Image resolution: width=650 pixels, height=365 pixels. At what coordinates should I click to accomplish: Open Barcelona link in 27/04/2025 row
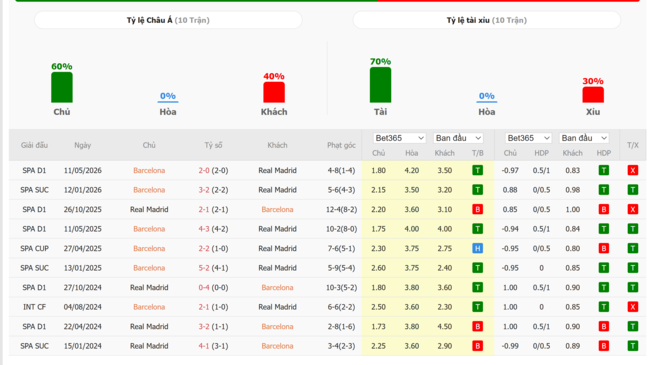(x=149, y=248)
